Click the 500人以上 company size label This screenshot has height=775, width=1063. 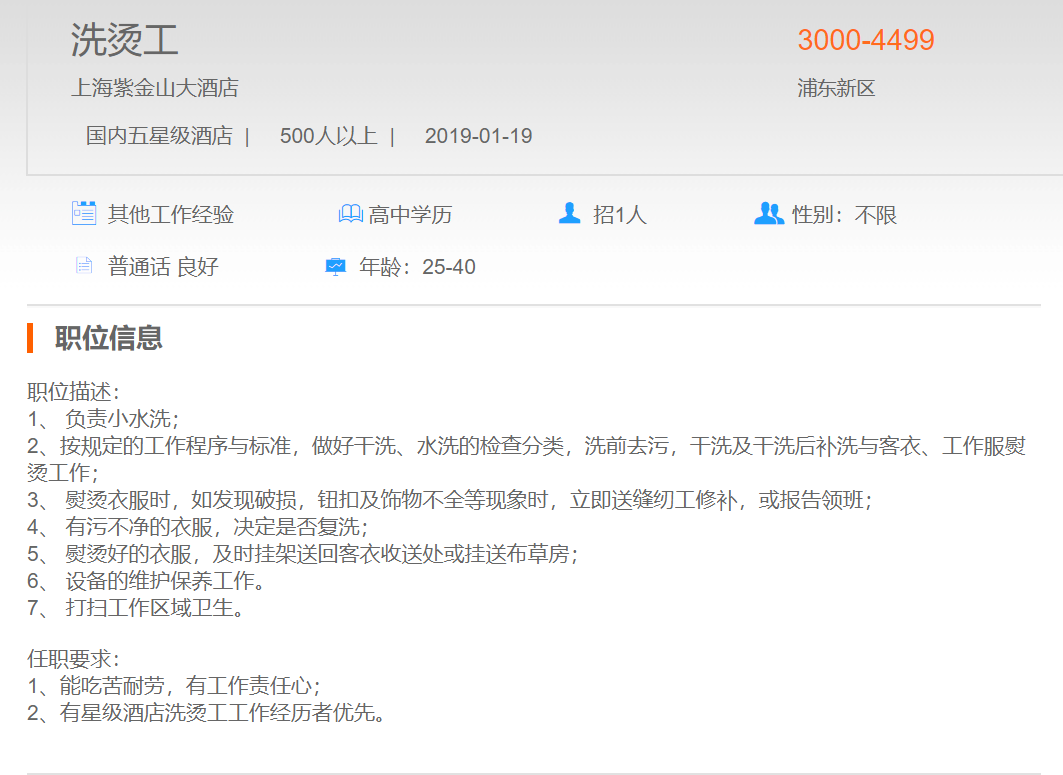[328, 136]
